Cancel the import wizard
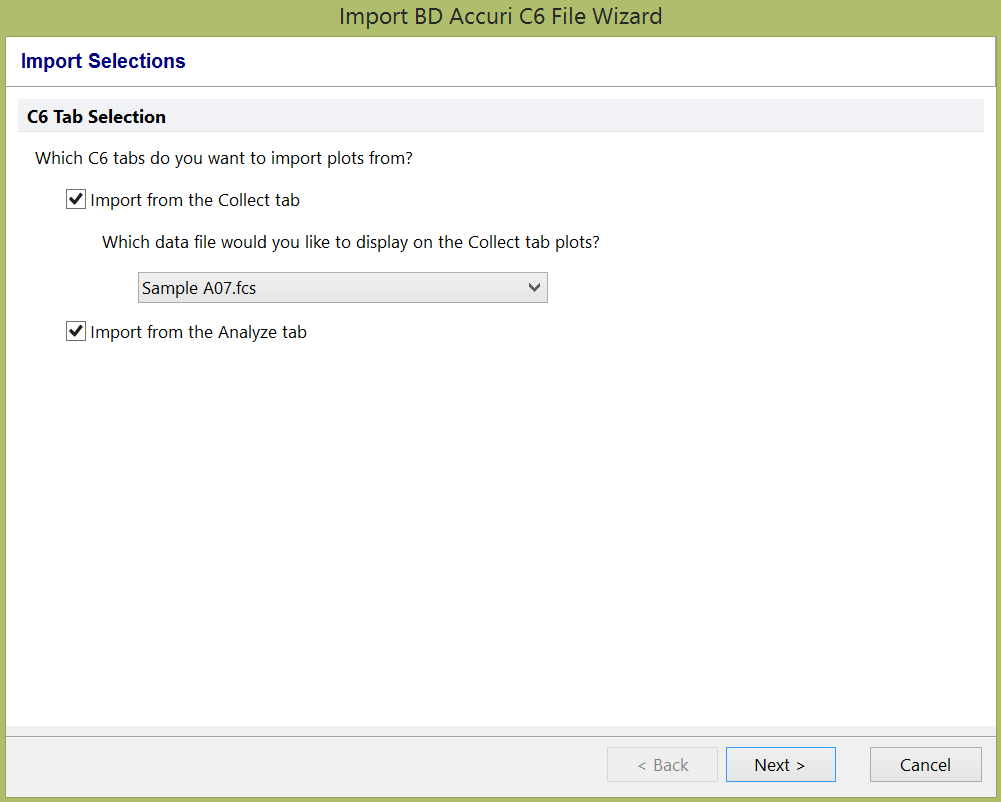The image size is (1001, 802). (925, 765)
